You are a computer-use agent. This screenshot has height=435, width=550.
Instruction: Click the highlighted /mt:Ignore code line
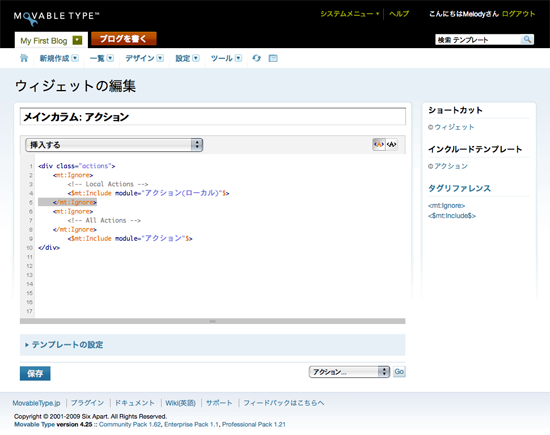click(68, 202)
